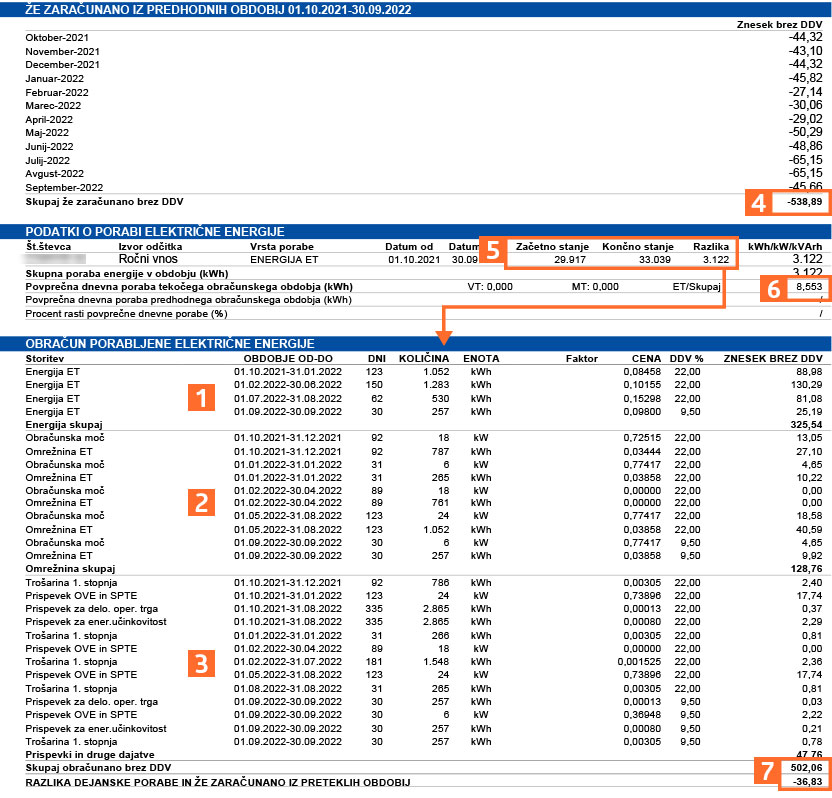Click the "Energija skupaj" subtotal label
This screenshot has height=798, width=832.
[64, 424]
